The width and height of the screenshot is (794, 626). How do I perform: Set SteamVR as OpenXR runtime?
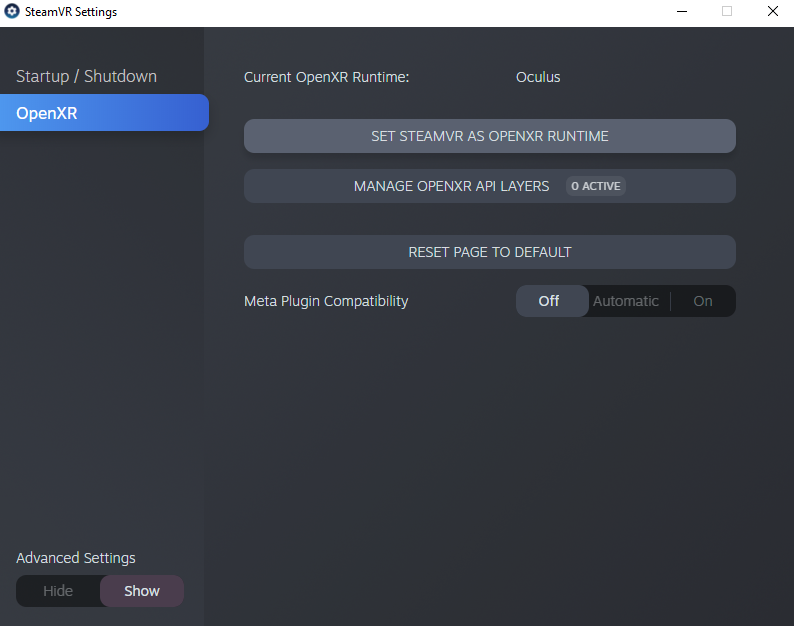[489, 136]
